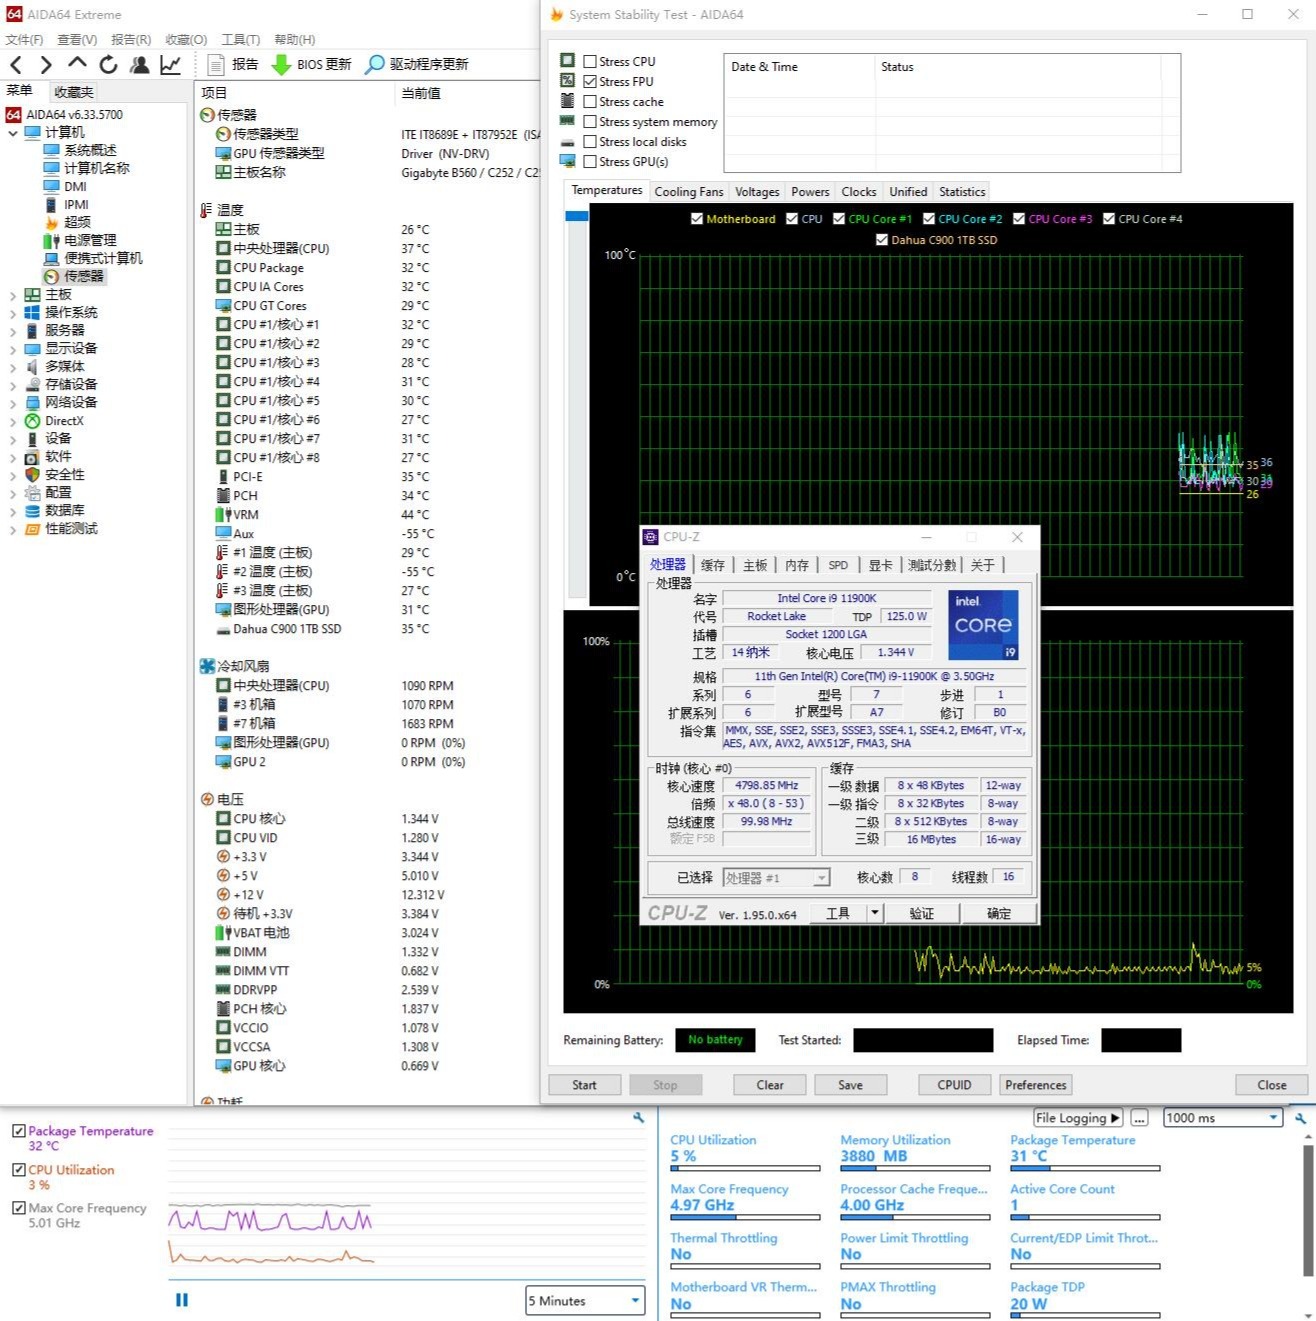Screen dimensions: 1316x1321
Task: Switch to the 收藏夹 favorites tab
Action: coord(74,91)
